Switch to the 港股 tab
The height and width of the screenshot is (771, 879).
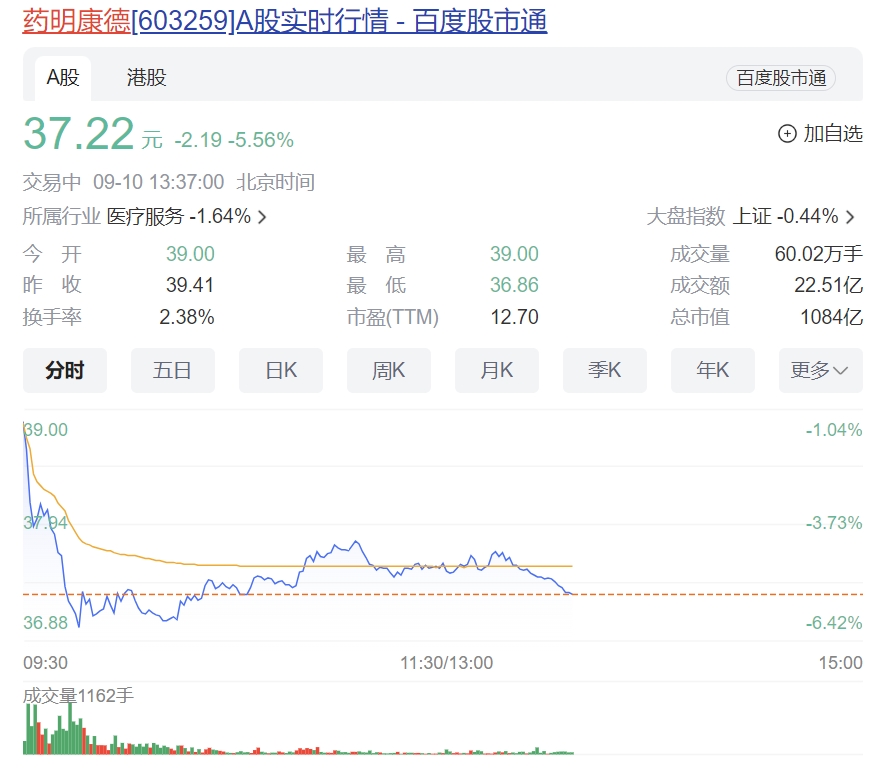pos(146,78)
